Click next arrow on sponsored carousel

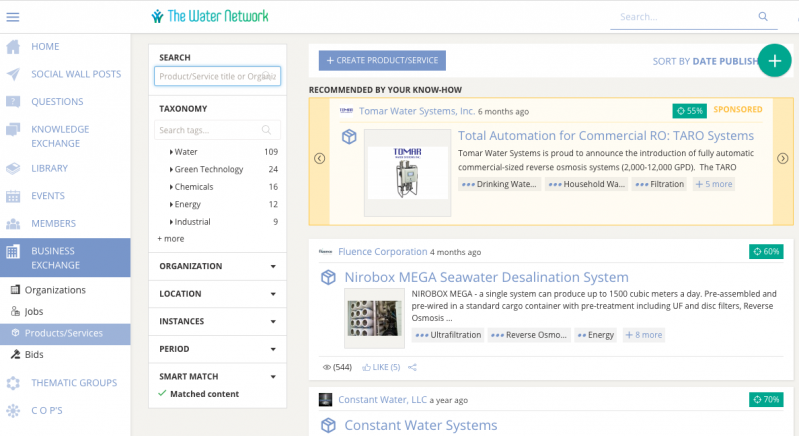(783, 158)
